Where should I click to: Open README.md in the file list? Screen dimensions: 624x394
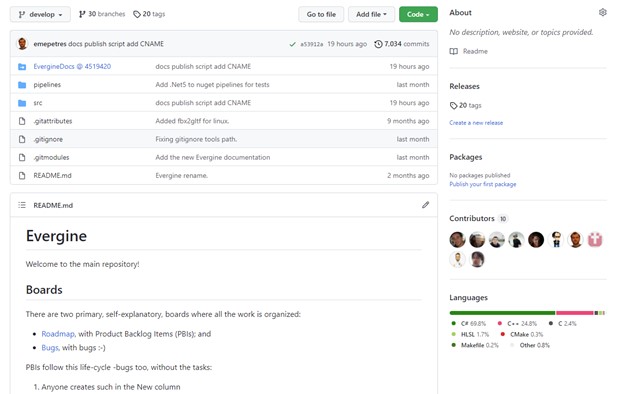pyautogui.click(x=53, y=176)
